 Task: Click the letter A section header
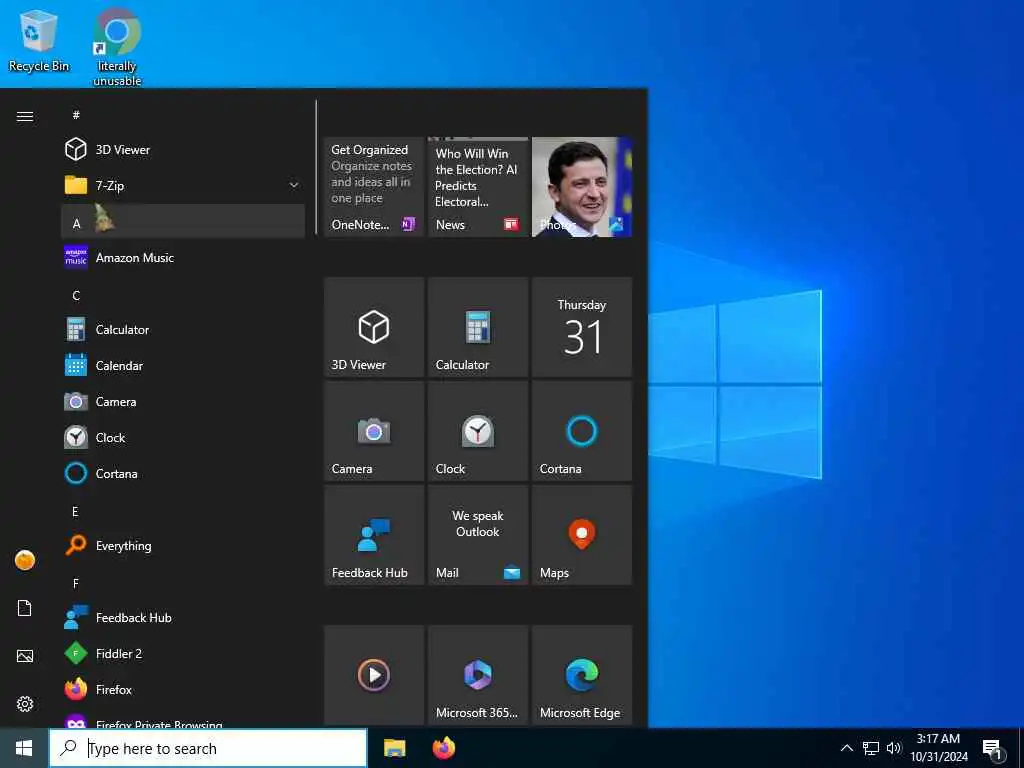[x=183, y=221]
